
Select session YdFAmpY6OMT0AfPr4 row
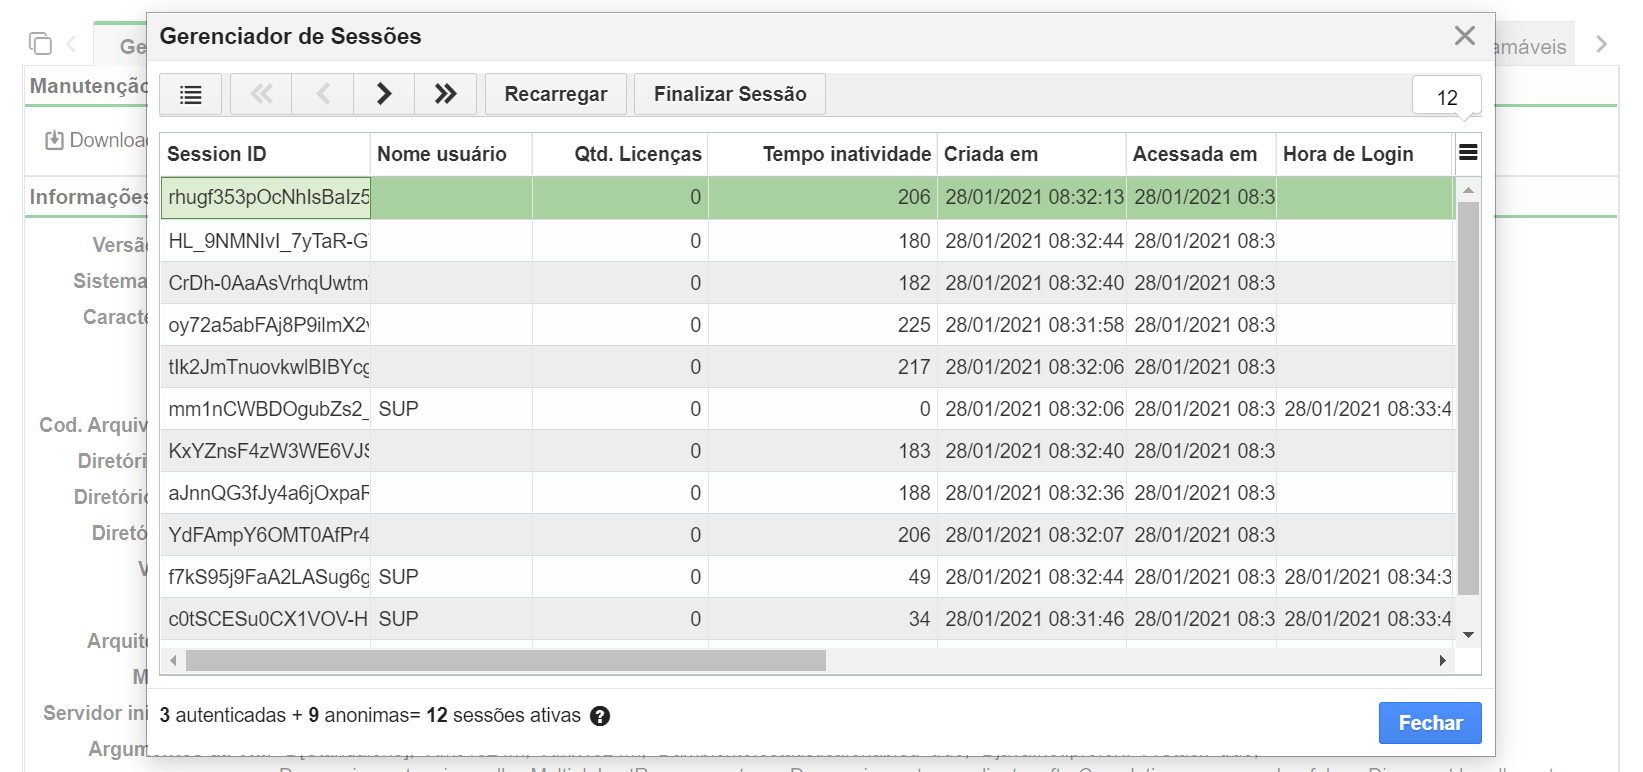pos(807,535)
